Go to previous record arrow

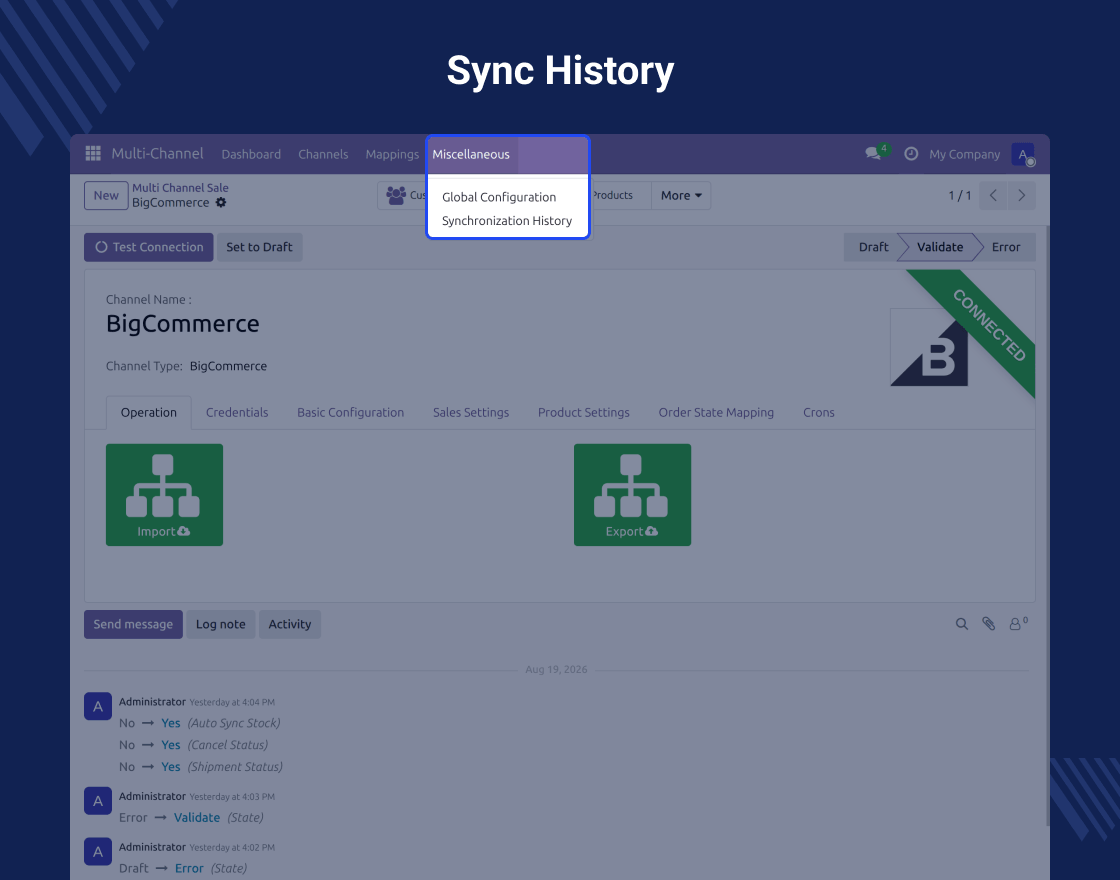pos(993,195)
